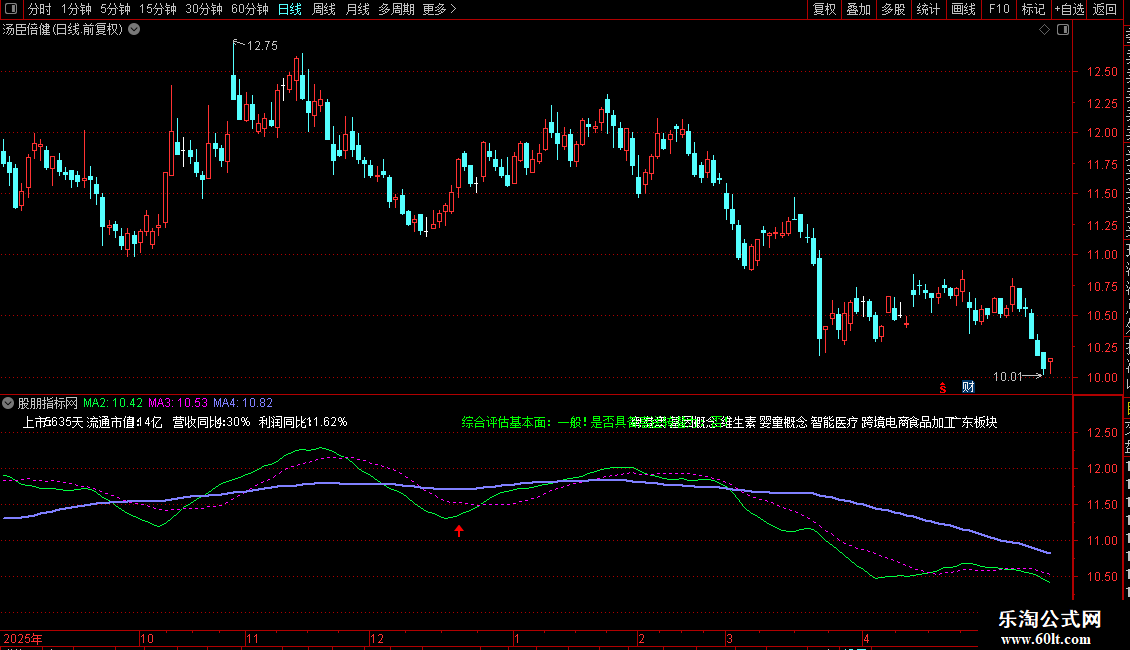Click the 10.01 low price label

tap(1007, 376)
